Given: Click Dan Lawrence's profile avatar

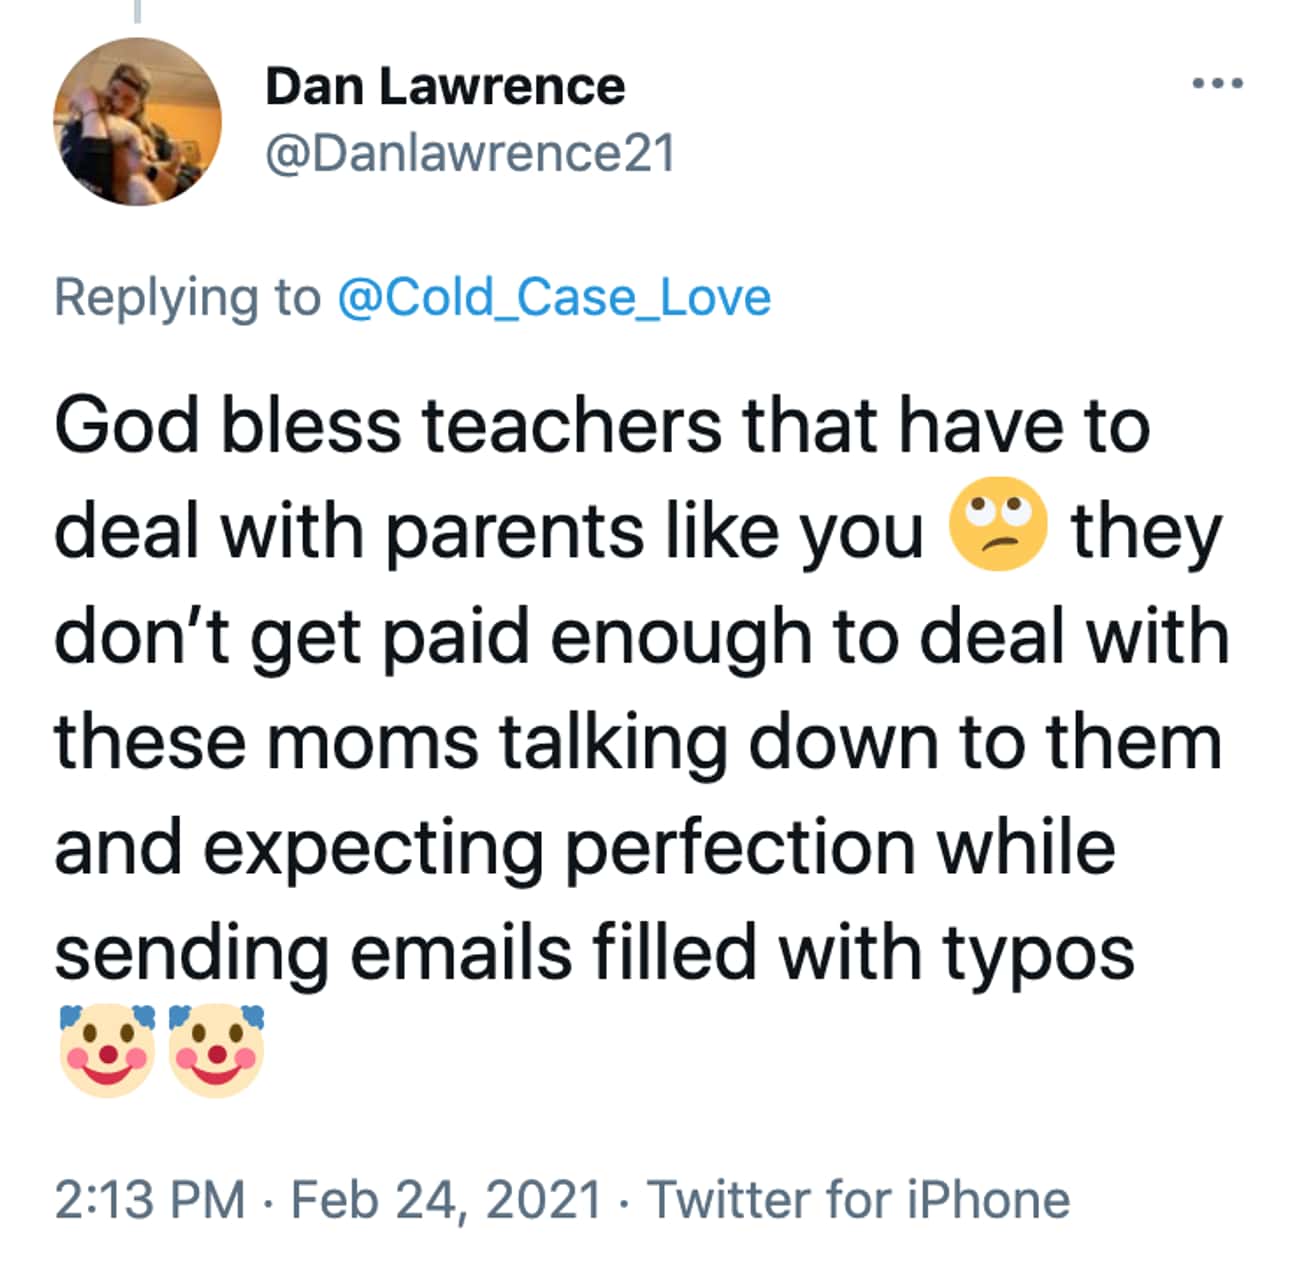Looking at the screenshot, I should pos(137,122).
